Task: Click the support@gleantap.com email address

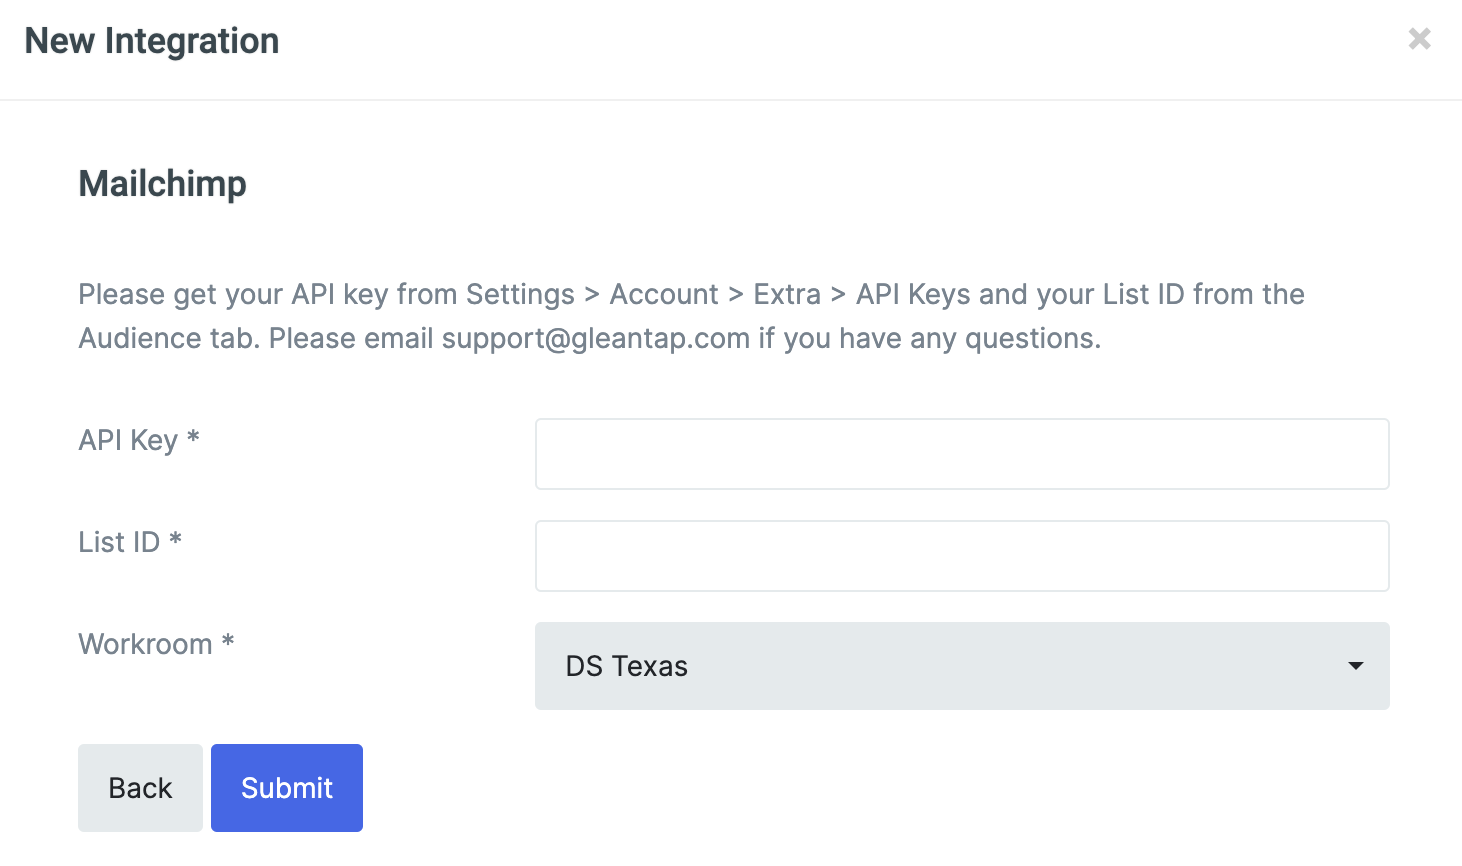Action: tap(596, 338)
